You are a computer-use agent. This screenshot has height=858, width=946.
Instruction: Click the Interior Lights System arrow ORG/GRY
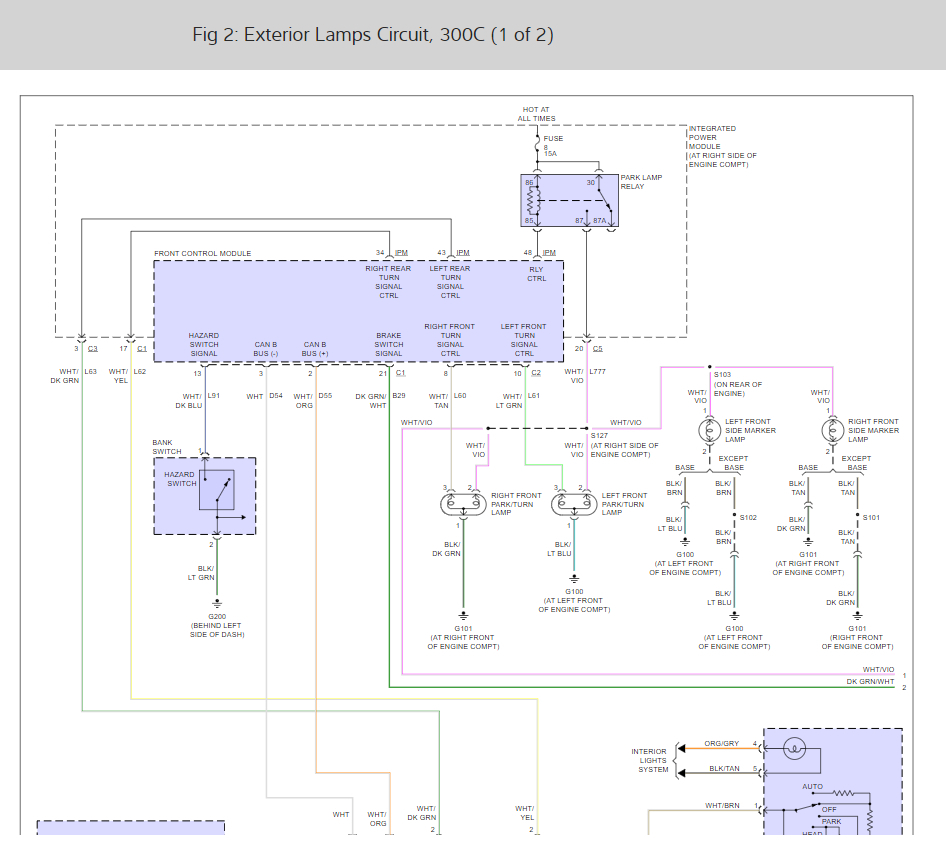pos(681,748)
